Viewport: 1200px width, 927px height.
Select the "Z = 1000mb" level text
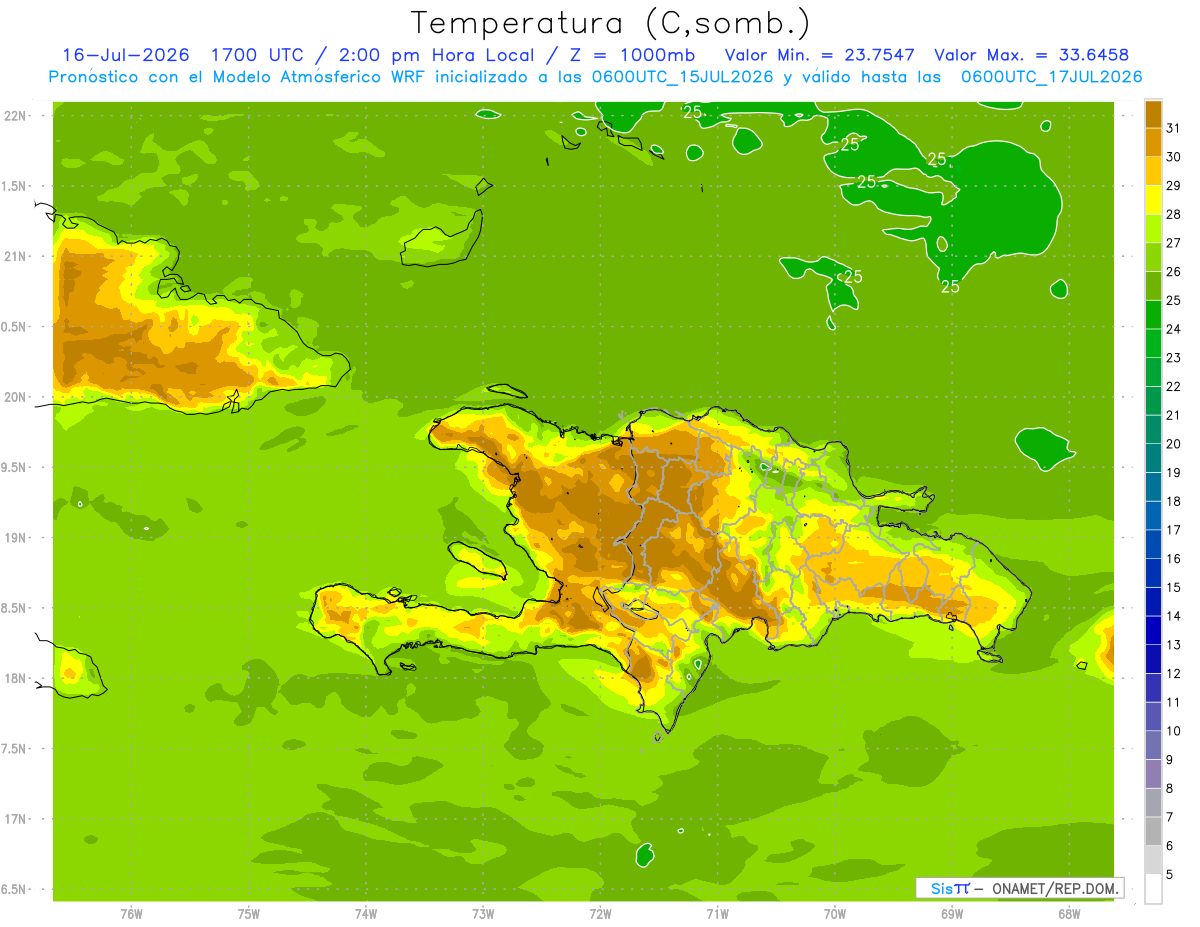(633, 55)
